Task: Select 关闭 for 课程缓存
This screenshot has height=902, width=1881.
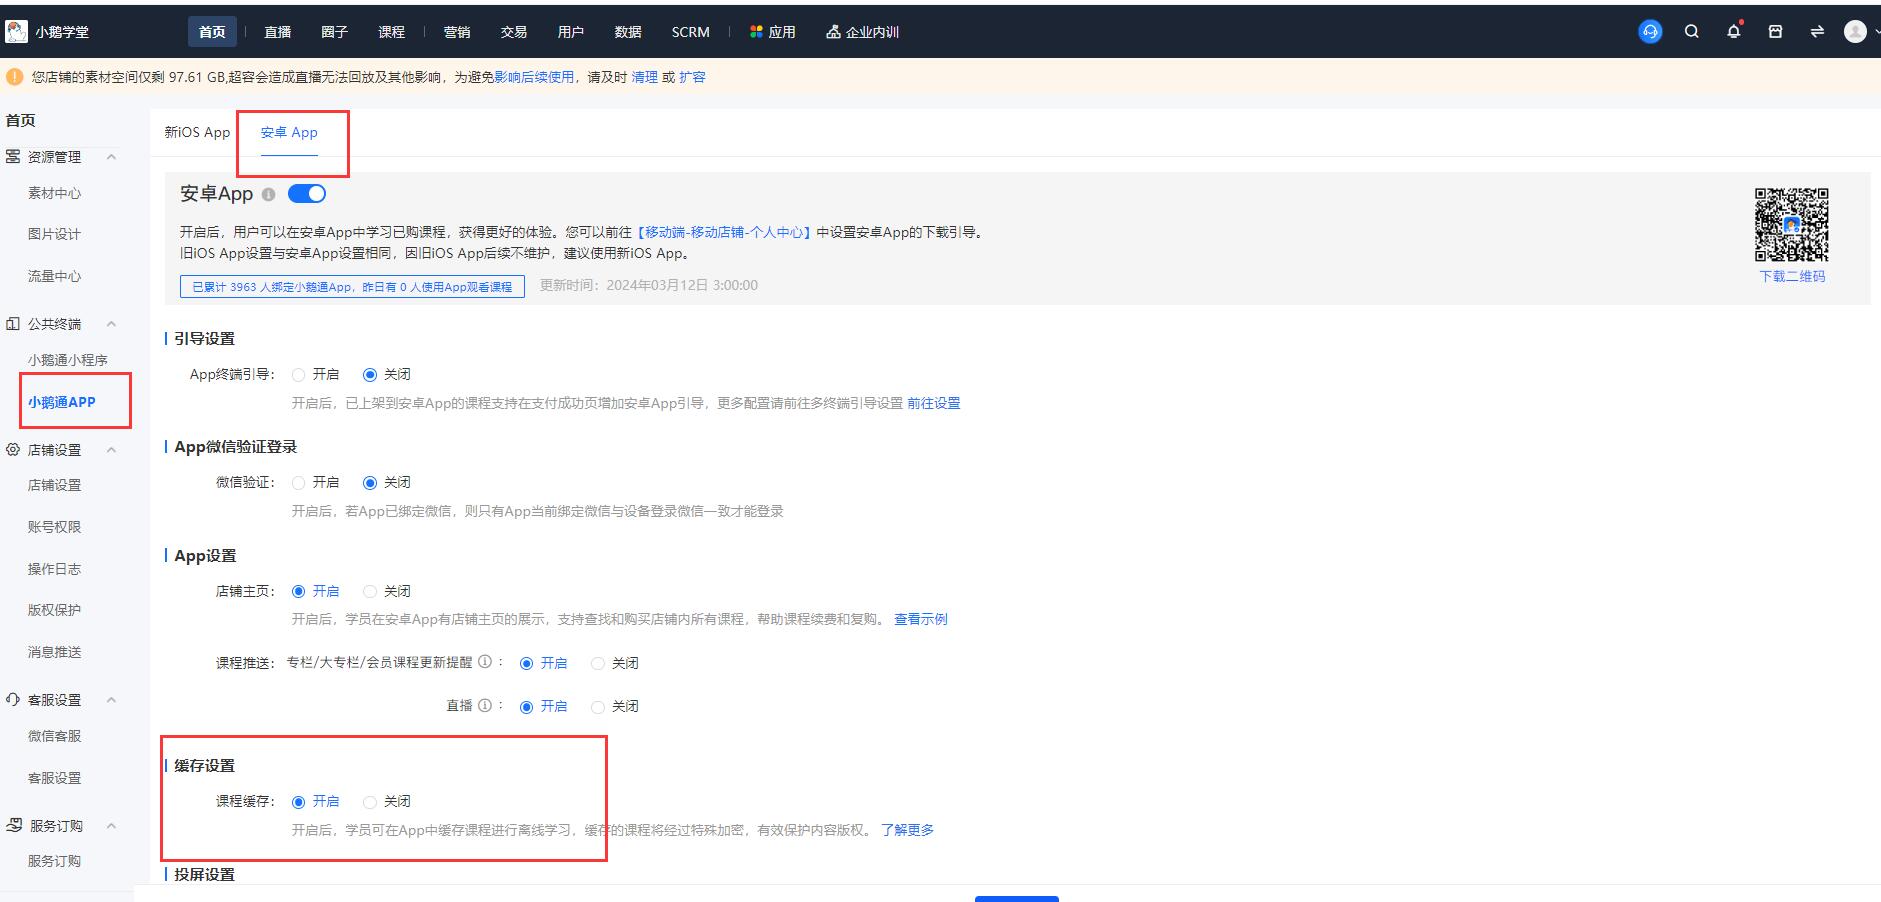Action: click(x=370, y=801)
